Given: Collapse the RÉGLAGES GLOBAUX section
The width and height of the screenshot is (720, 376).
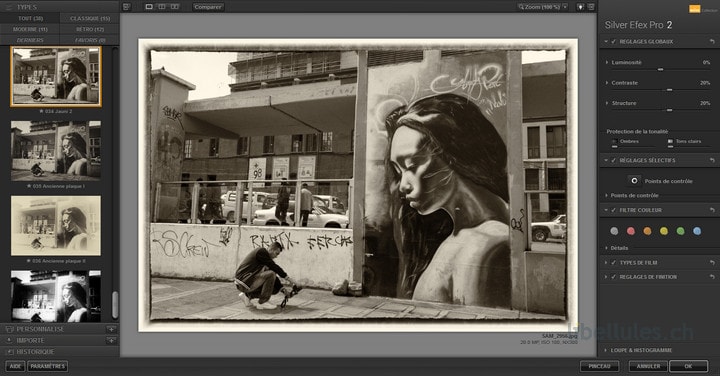Looking at the screenshot, I should click(606, 42).
